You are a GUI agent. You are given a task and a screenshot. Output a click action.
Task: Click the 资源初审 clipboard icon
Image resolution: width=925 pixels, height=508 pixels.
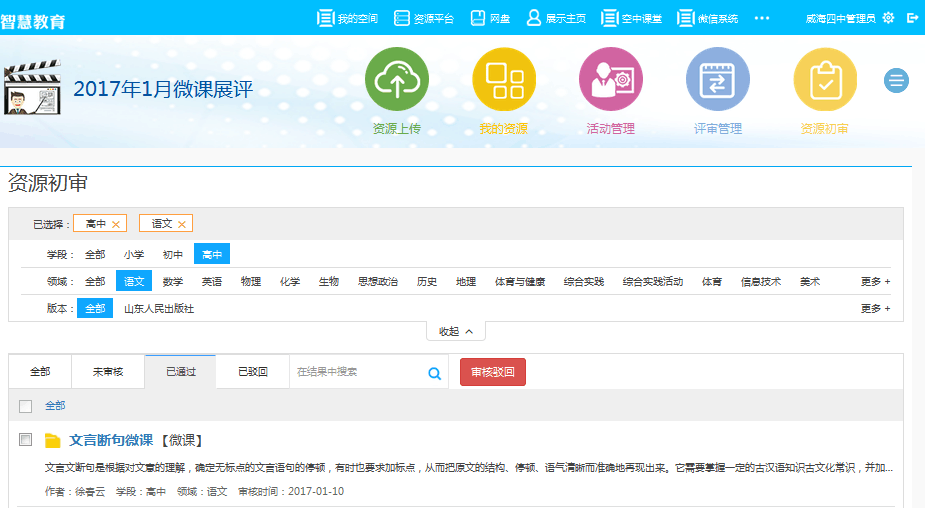(825, 80)
